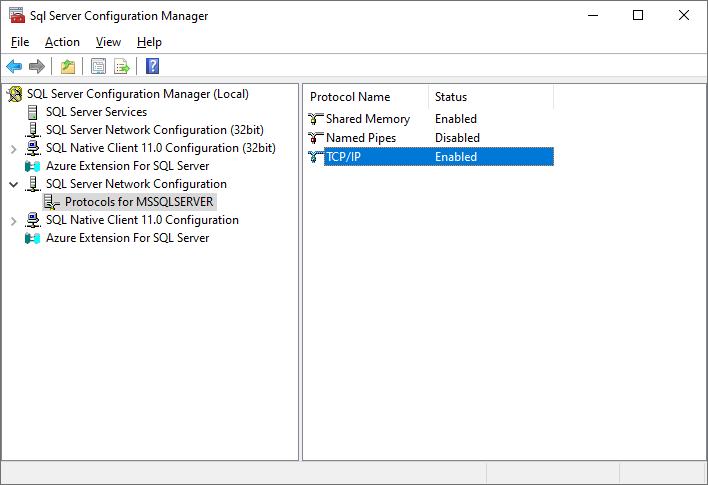Click the TCP/IP protocol icon
The width and height of the screenshot is (708, 485).
[x=316, y=157]
